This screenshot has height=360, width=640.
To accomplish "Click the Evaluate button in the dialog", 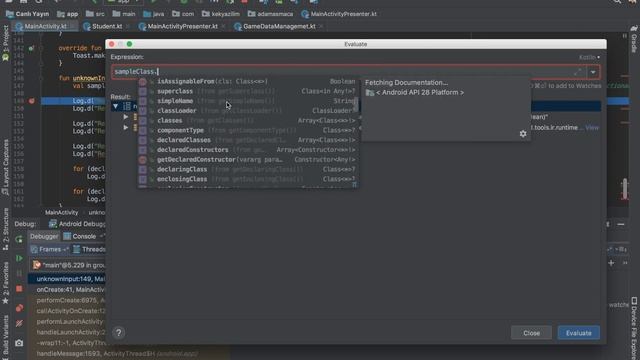I will [578, 333].
